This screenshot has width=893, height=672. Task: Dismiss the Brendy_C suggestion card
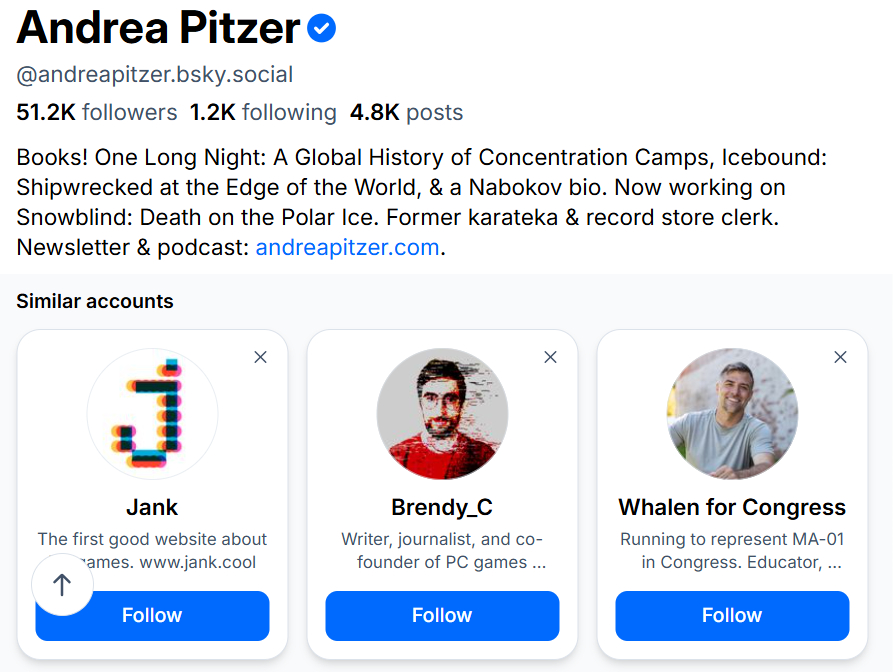pos(550,357)
